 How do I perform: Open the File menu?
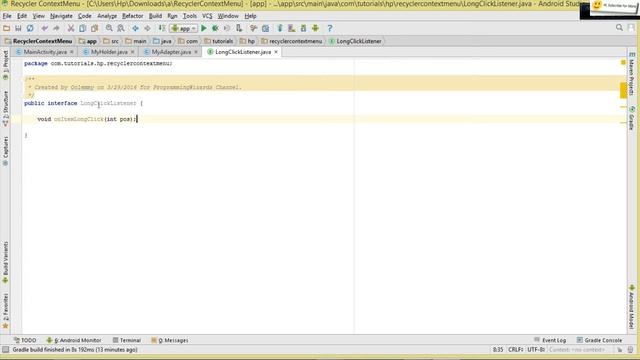[7, 16]
